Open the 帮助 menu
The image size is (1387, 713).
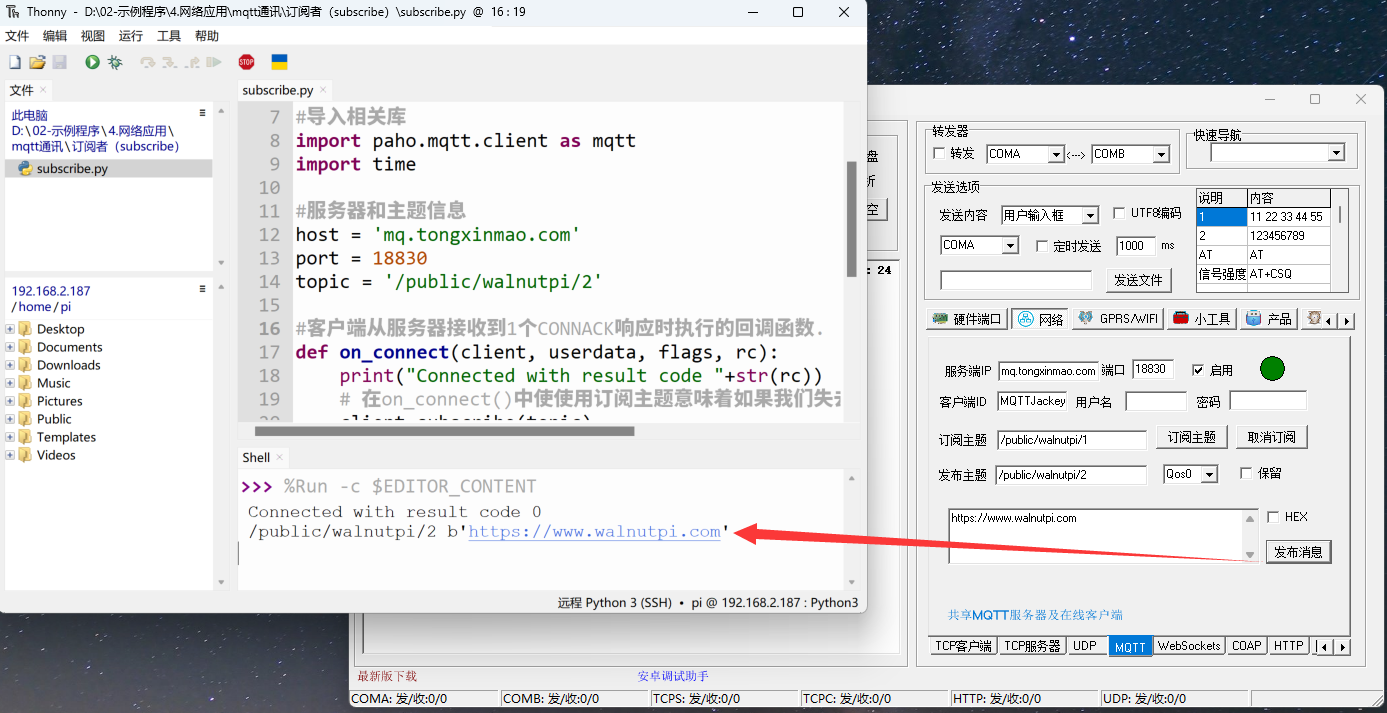point(207,36)
